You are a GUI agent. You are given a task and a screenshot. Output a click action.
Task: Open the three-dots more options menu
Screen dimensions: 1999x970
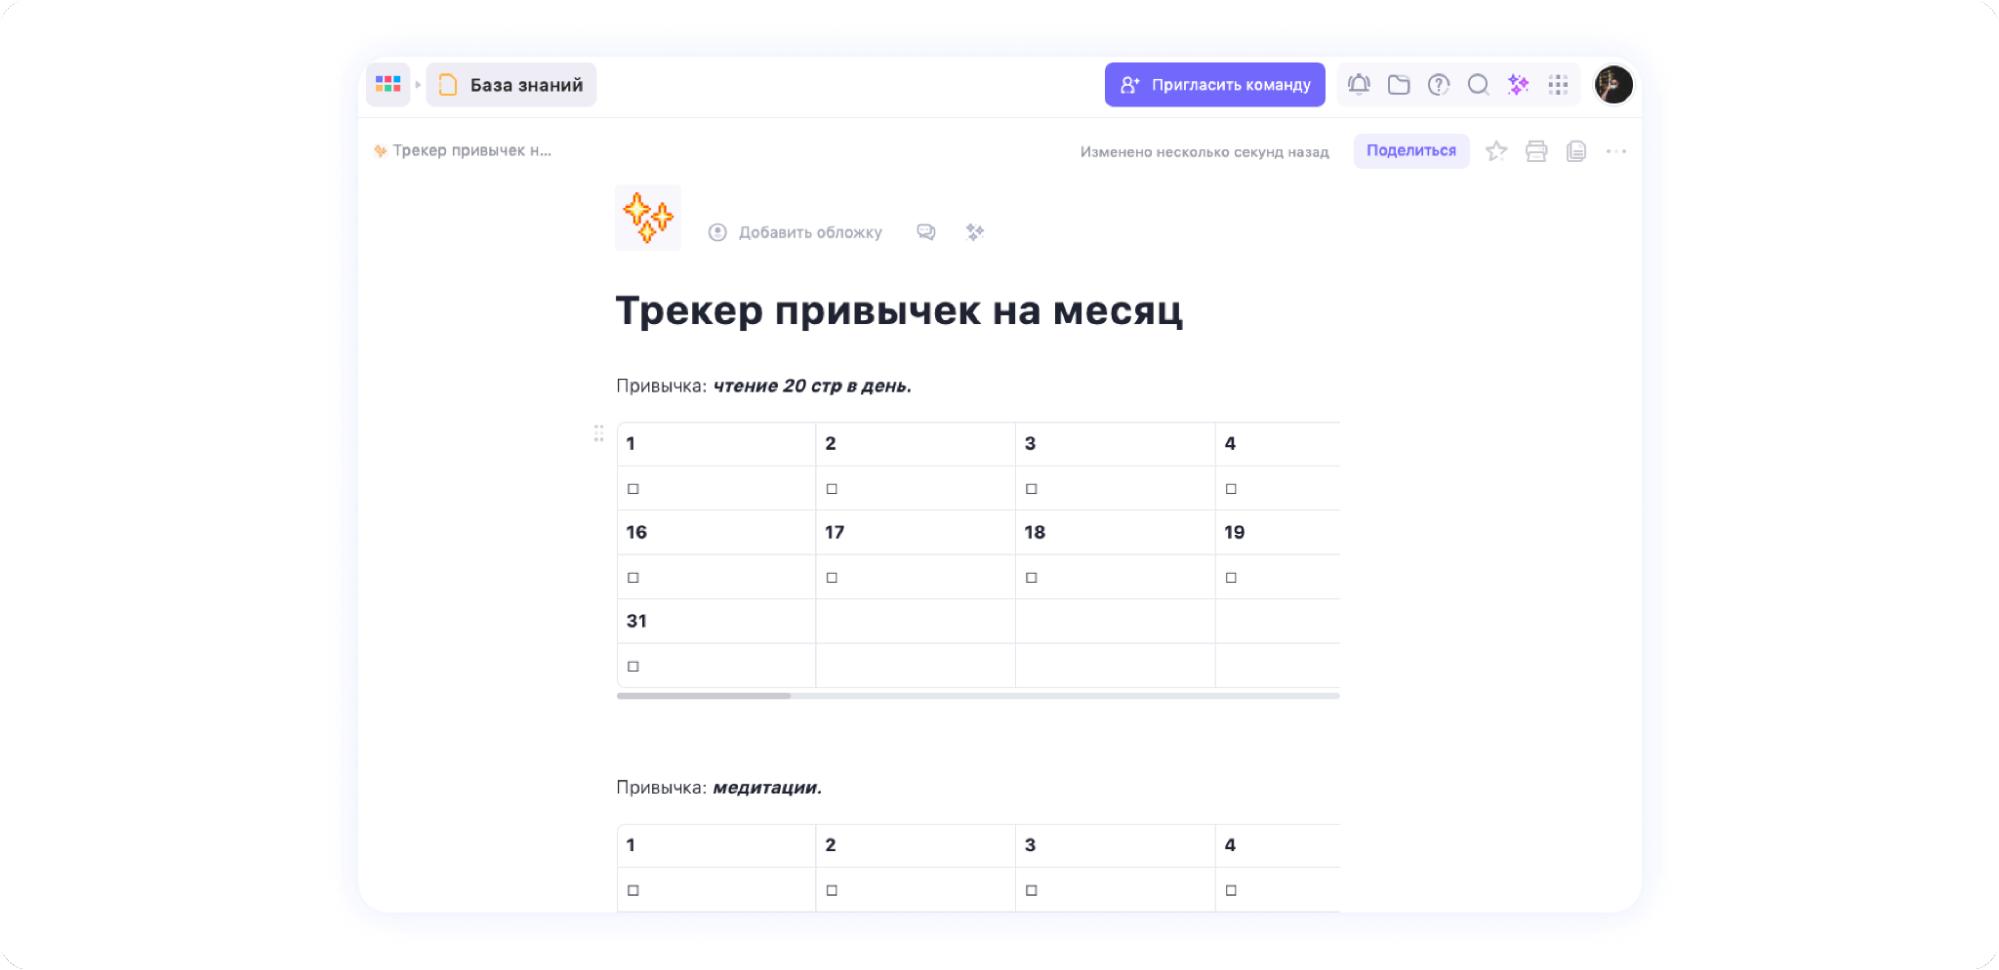(x=1616, y=150)
